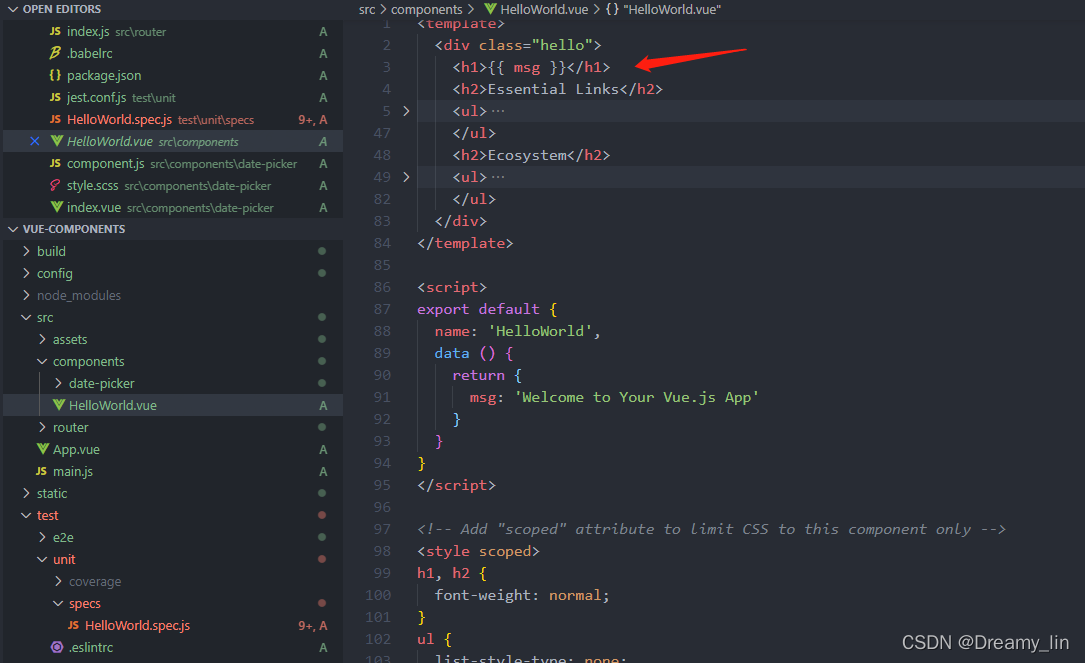The height and width of the screenshot is (663, 1085).
Task: Click the ESLint icon next to .eslintrc
Action: tap(57, 647)
